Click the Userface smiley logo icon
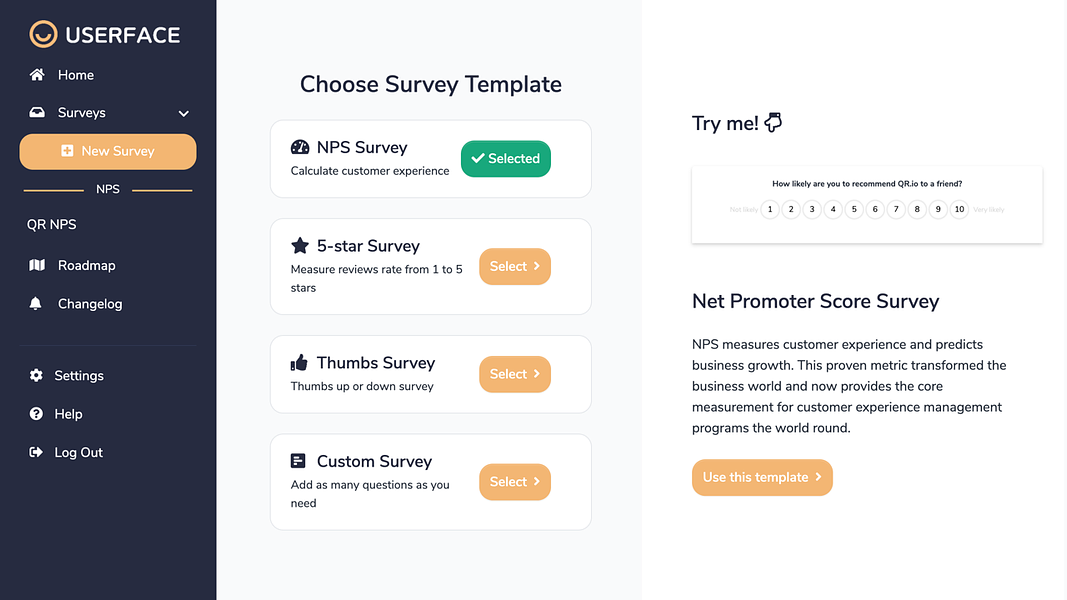Screen dimensions: 1067x600 pyautogui.click(x=43, y=34)
